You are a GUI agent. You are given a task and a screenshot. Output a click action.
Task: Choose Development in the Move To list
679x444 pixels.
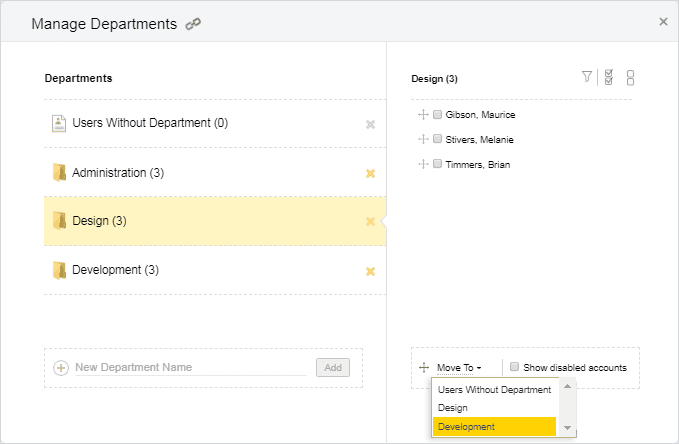[x=495, y=427]
